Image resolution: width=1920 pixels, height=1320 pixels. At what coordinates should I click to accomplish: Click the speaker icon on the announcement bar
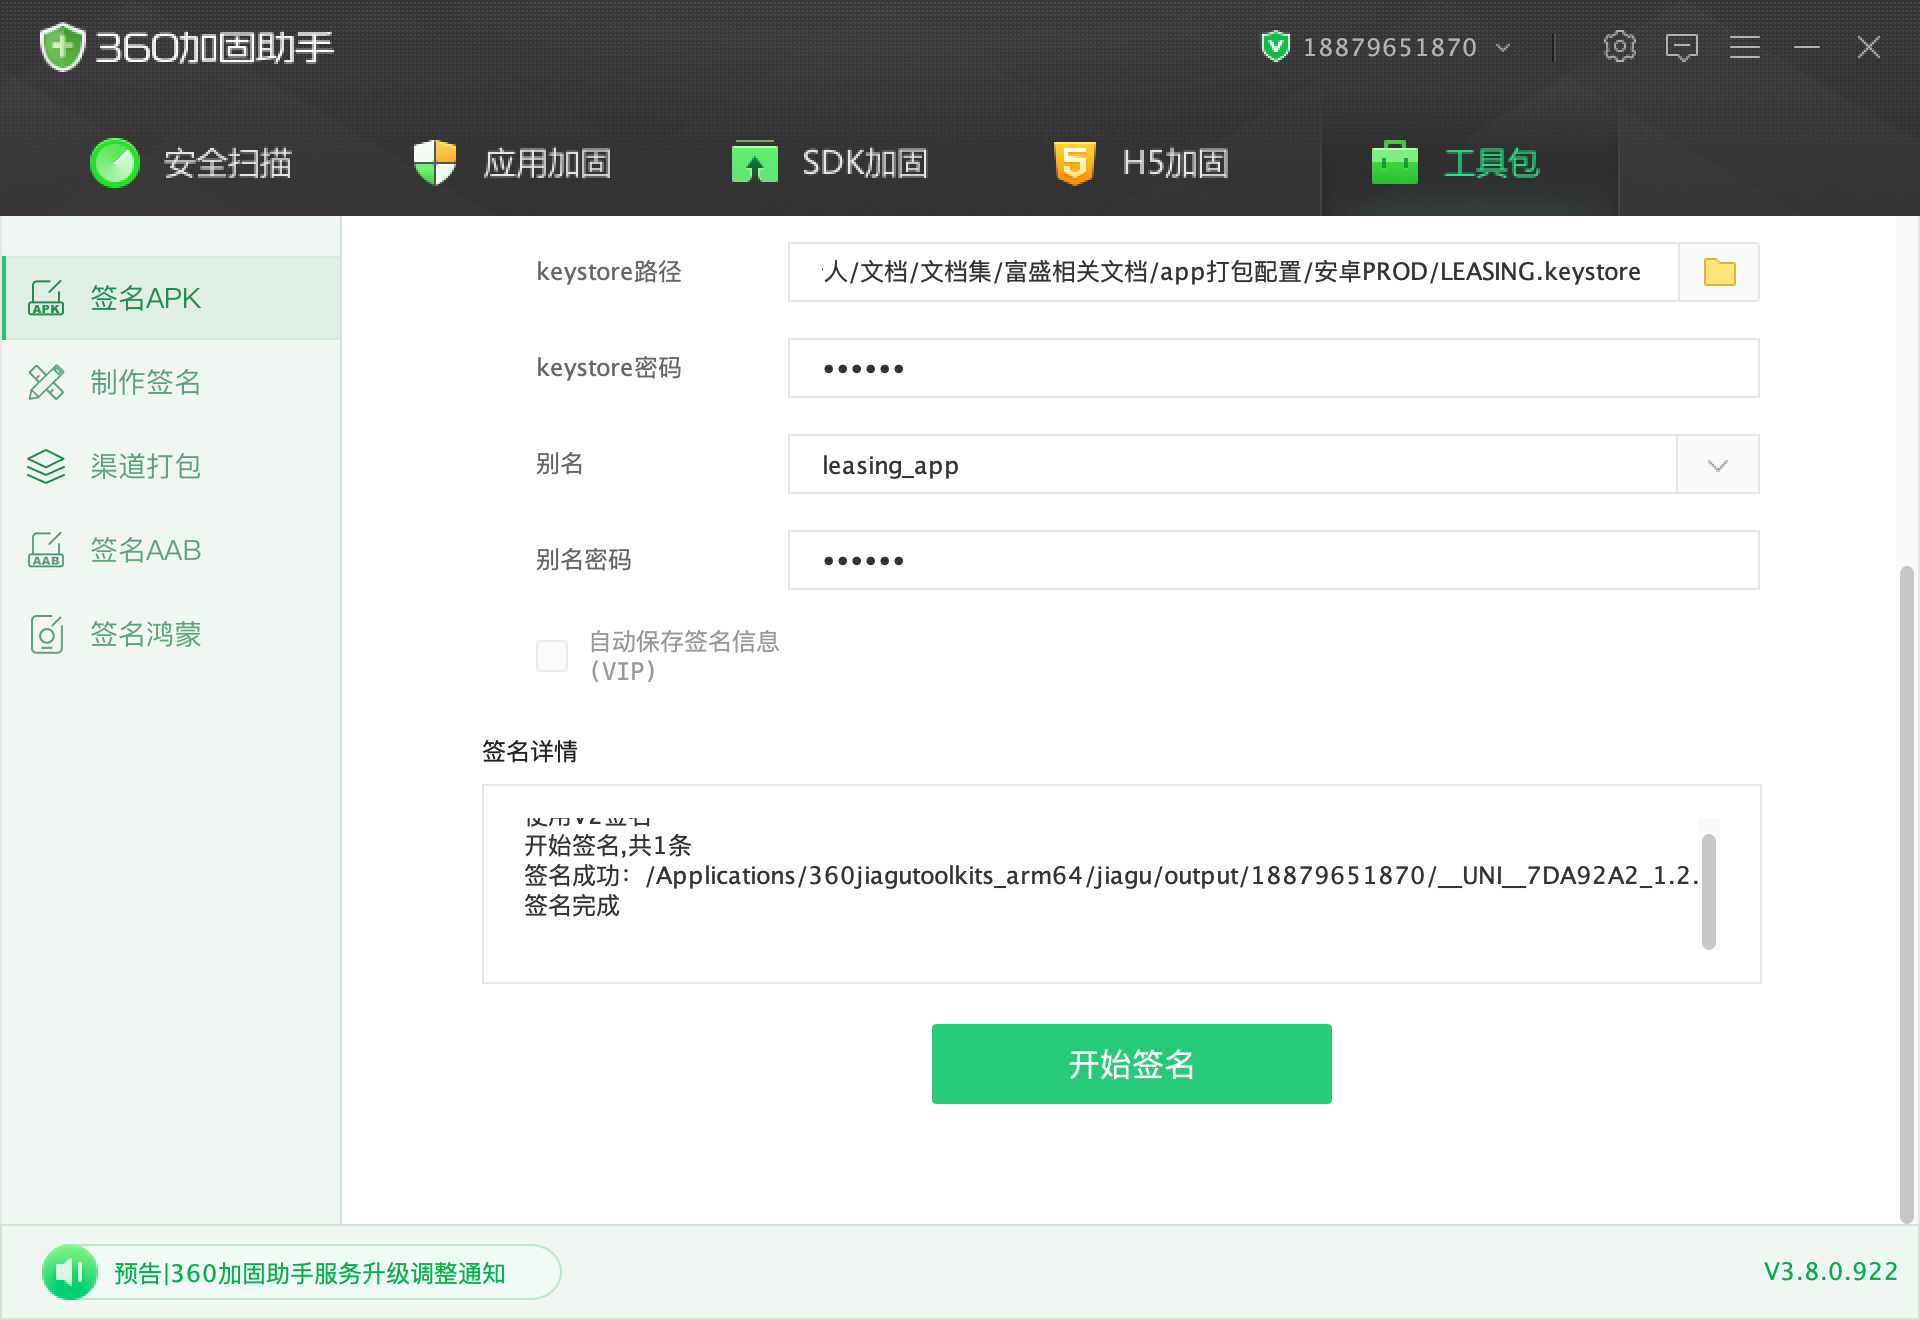coord(70,1272)
